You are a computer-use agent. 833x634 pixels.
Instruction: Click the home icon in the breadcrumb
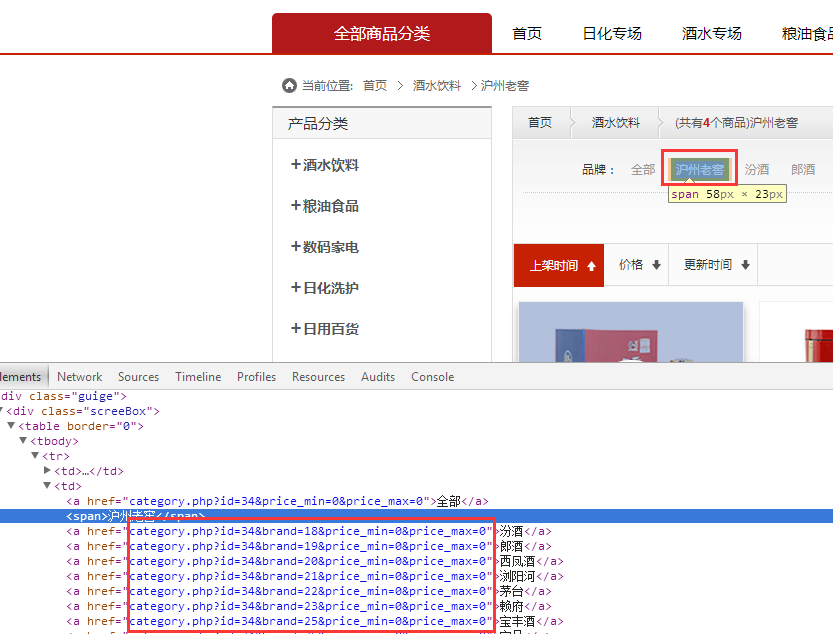pos(289,86)
